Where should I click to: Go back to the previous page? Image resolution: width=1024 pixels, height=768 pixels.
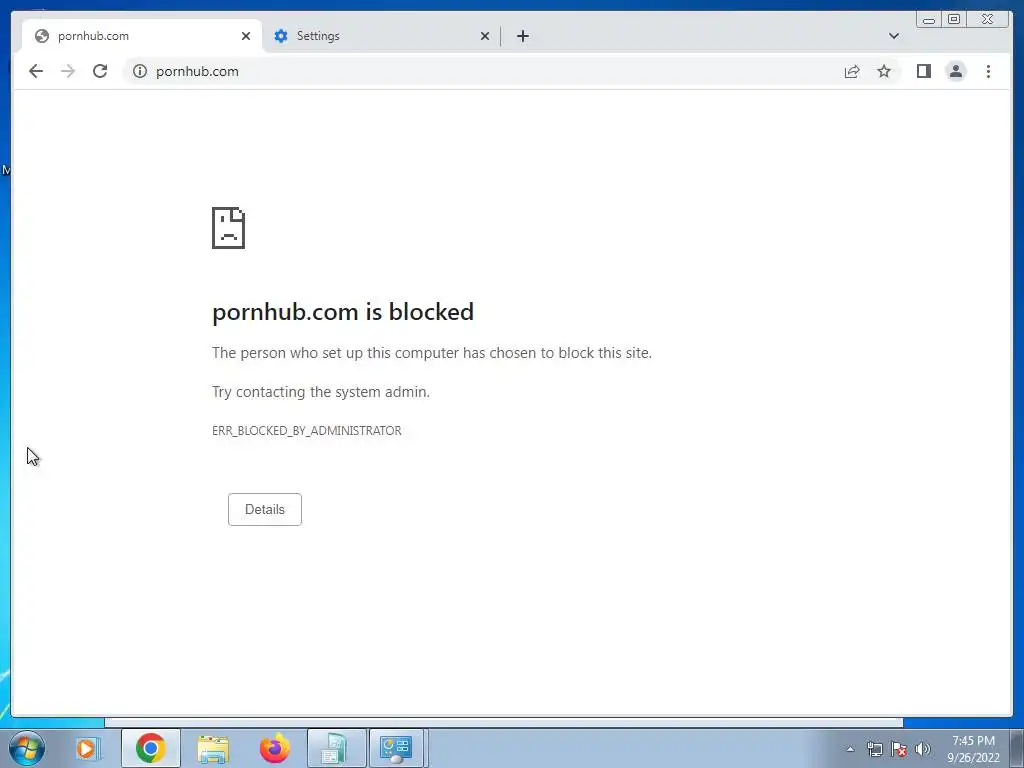coord(36,71)
